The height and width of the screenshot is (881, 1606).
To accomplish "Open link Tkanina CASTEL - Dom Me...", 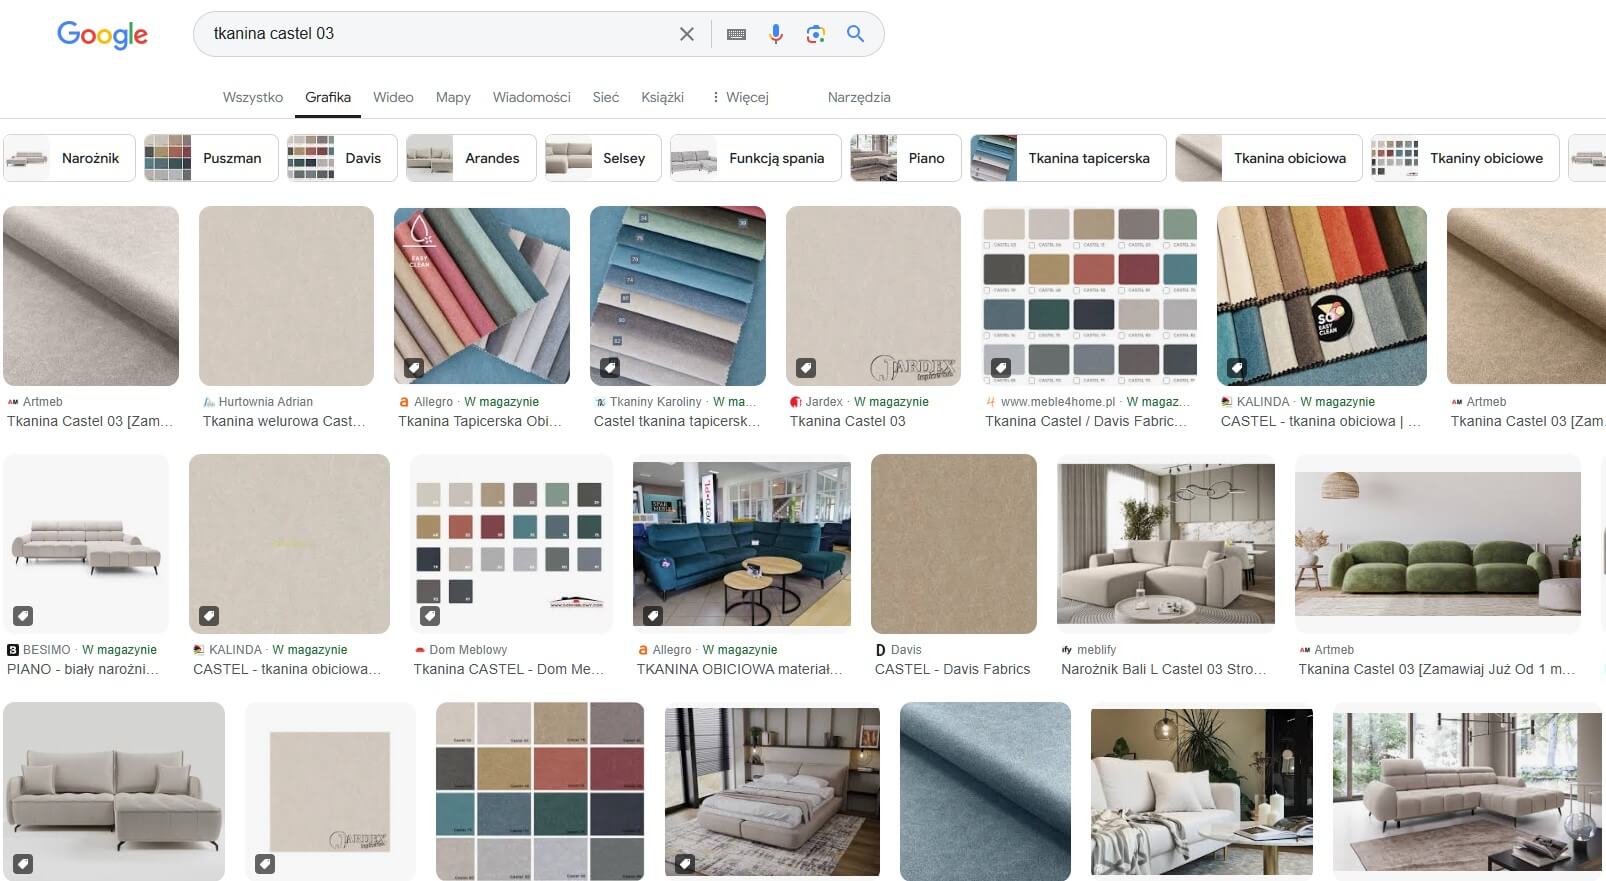I will 509,669.
